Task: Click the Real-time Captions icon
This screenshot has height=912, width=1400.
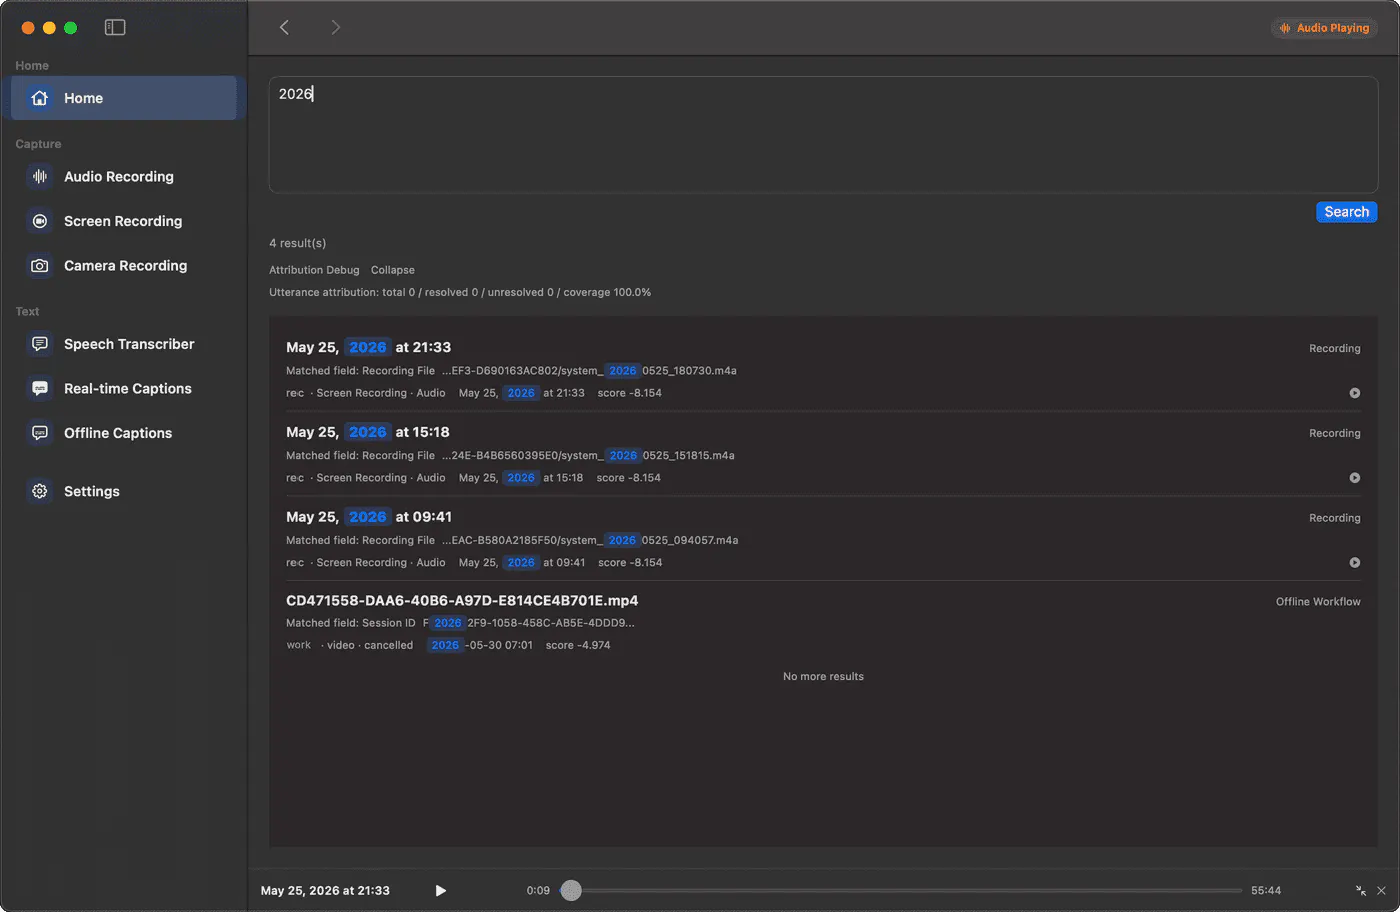Action: coord(40,389)
